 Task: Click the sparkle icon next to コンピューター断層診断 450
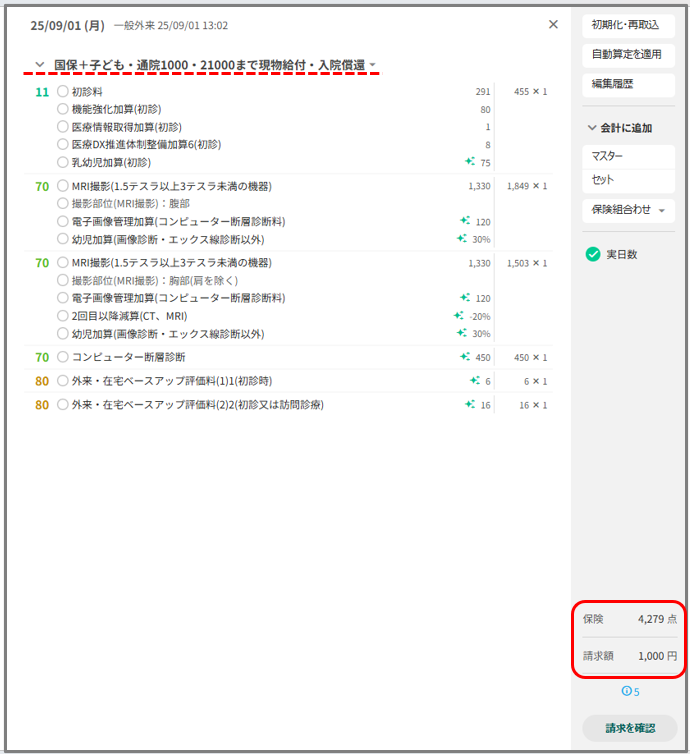464,356
